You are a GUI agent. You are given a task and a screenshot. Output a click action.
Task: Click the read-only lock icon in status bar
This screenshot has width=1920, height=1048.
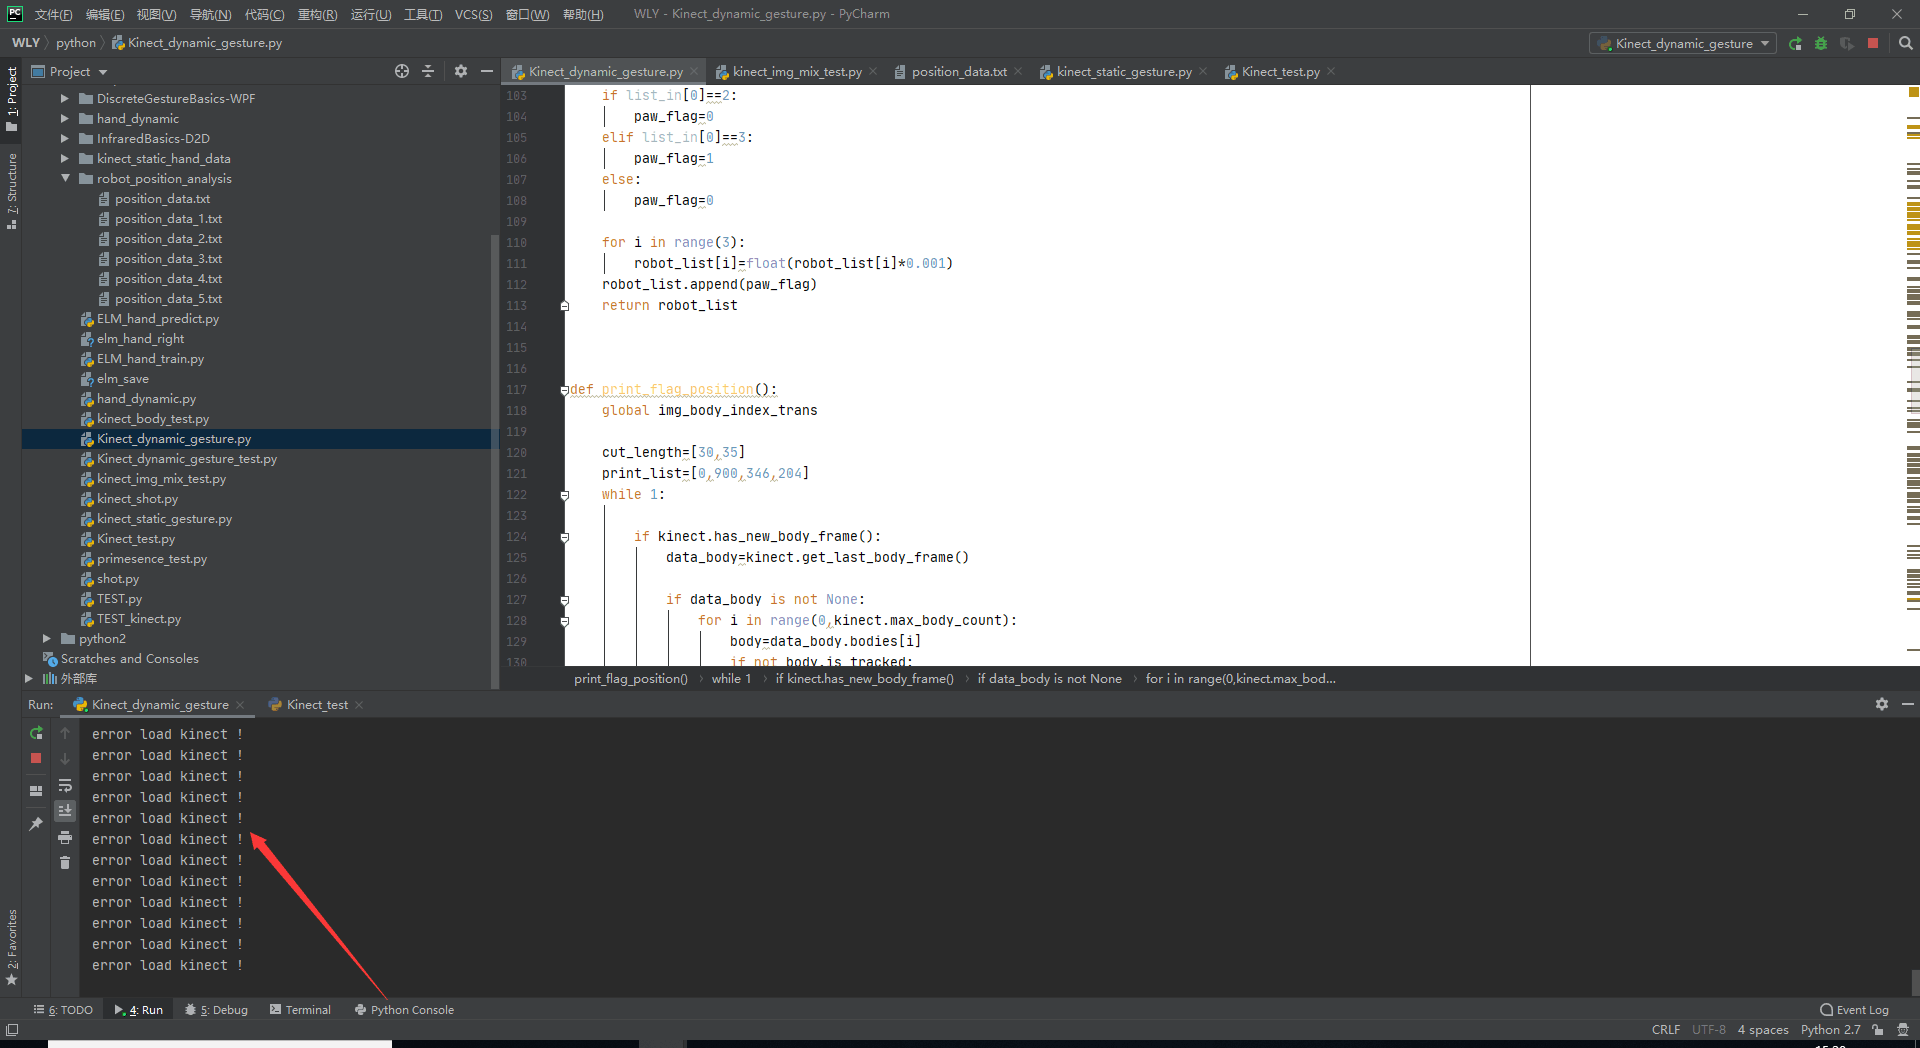[x=1878, y=1030]
